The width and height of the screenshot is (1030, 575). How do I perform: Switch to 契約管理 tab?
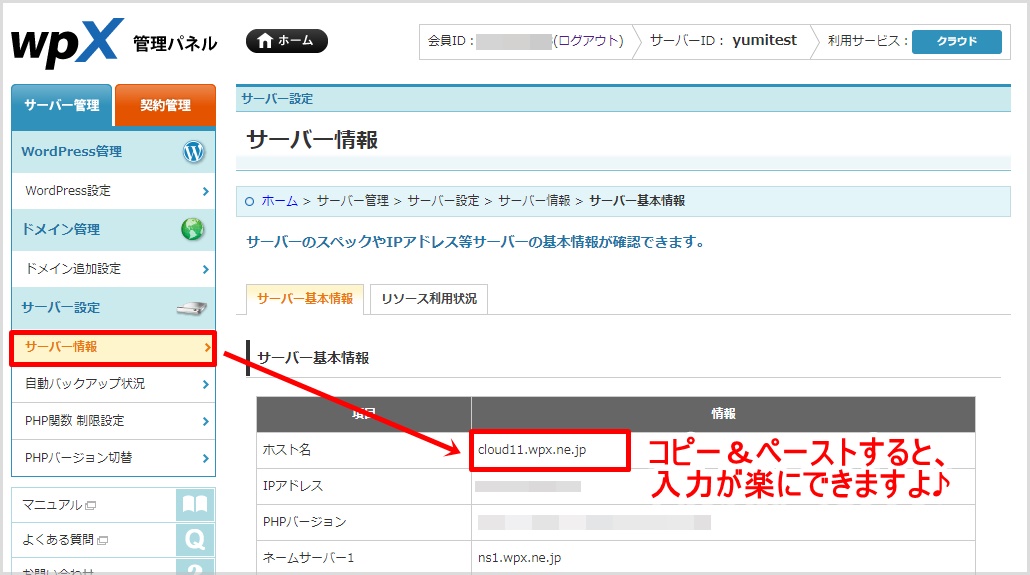point(166,105)
